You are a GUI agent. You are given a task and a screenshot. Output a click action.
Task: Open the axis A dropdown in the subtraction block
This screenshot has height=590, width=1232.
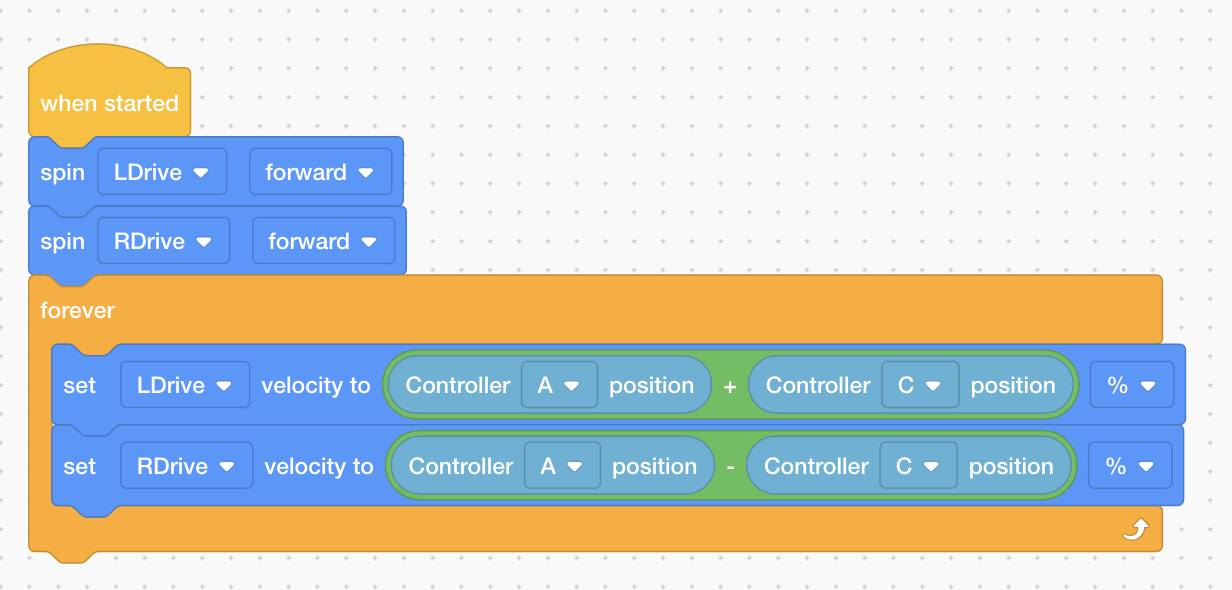pos(562,465)
